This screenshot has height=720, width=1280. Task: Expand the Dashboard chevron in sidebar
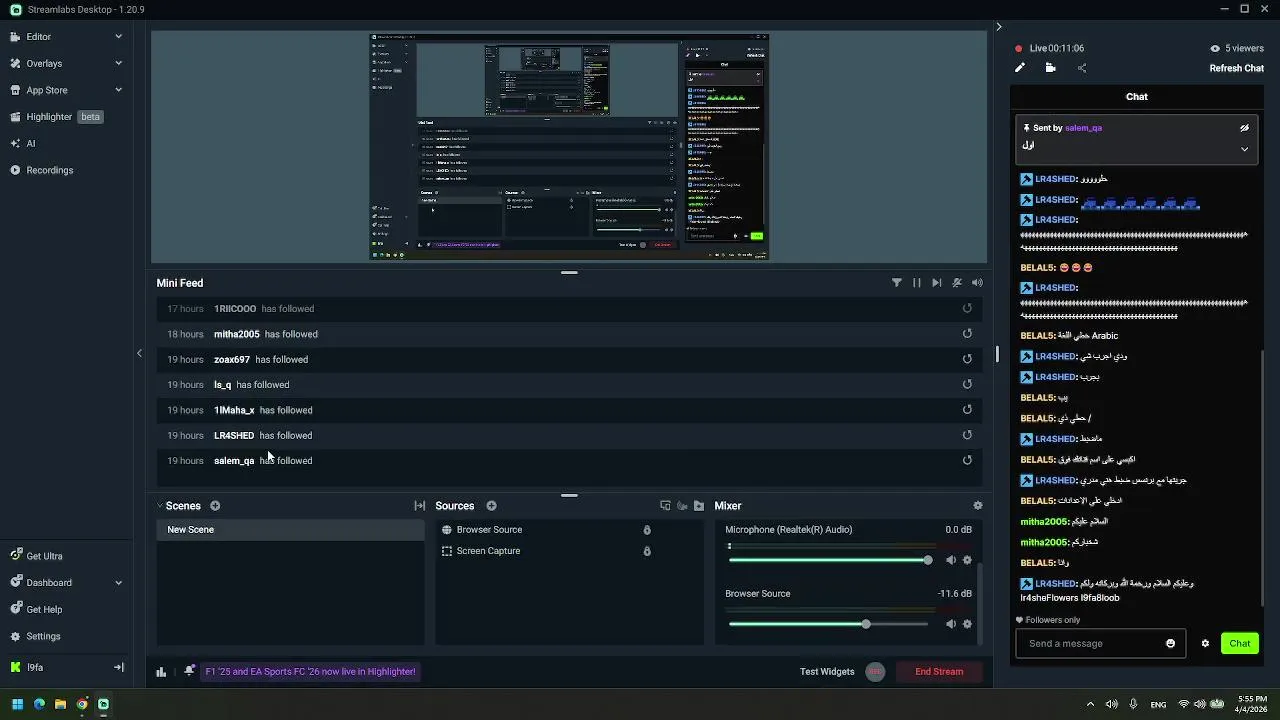click(118, 583)
